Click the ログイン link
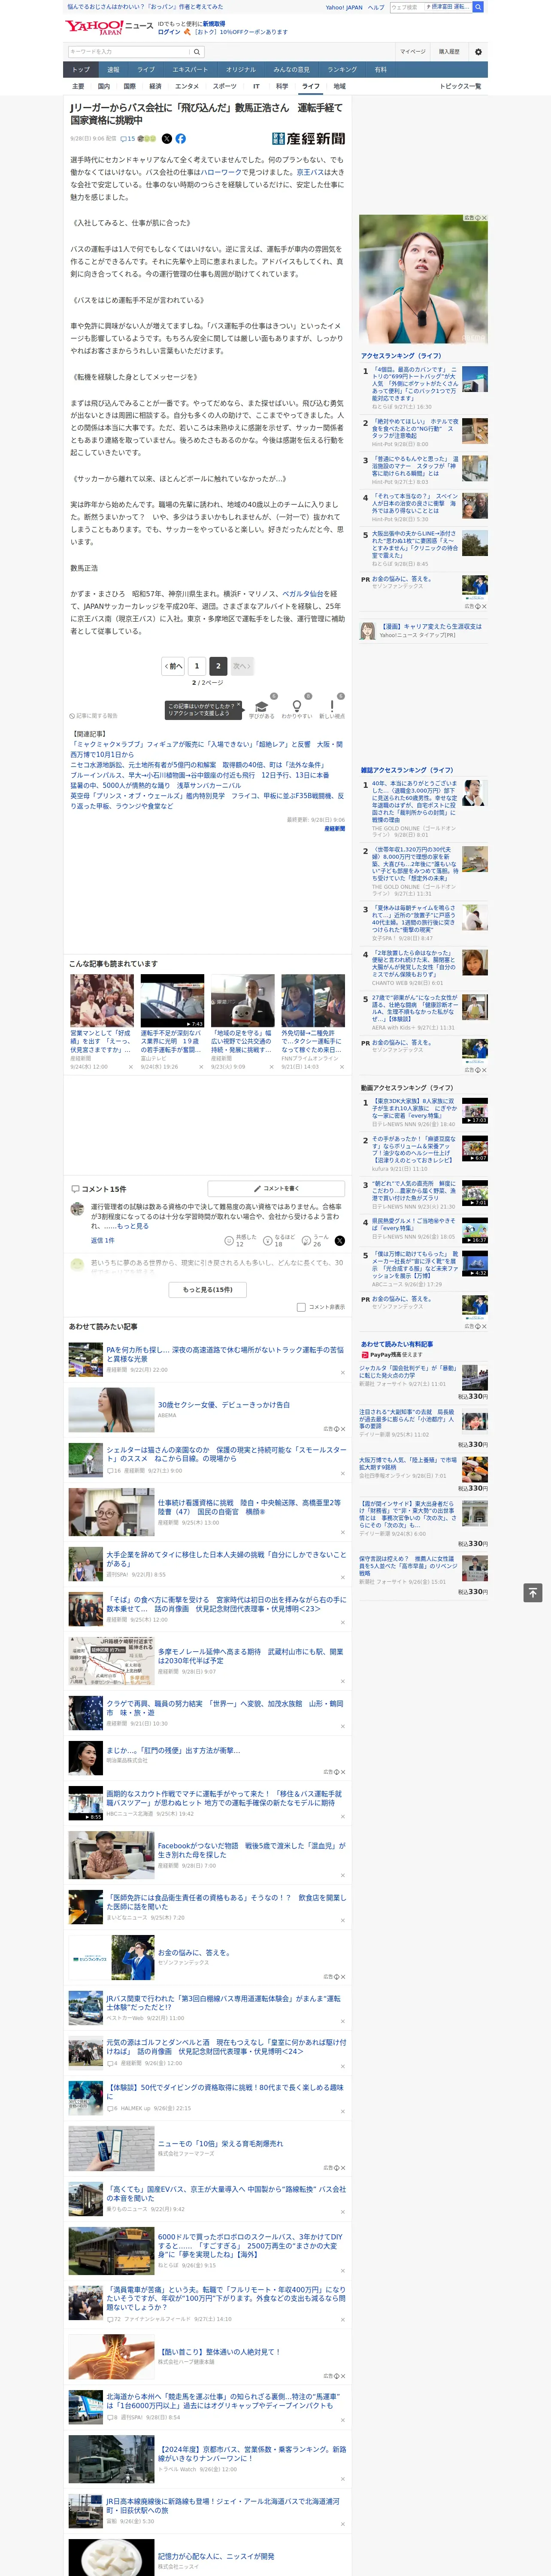 [169, 32]
